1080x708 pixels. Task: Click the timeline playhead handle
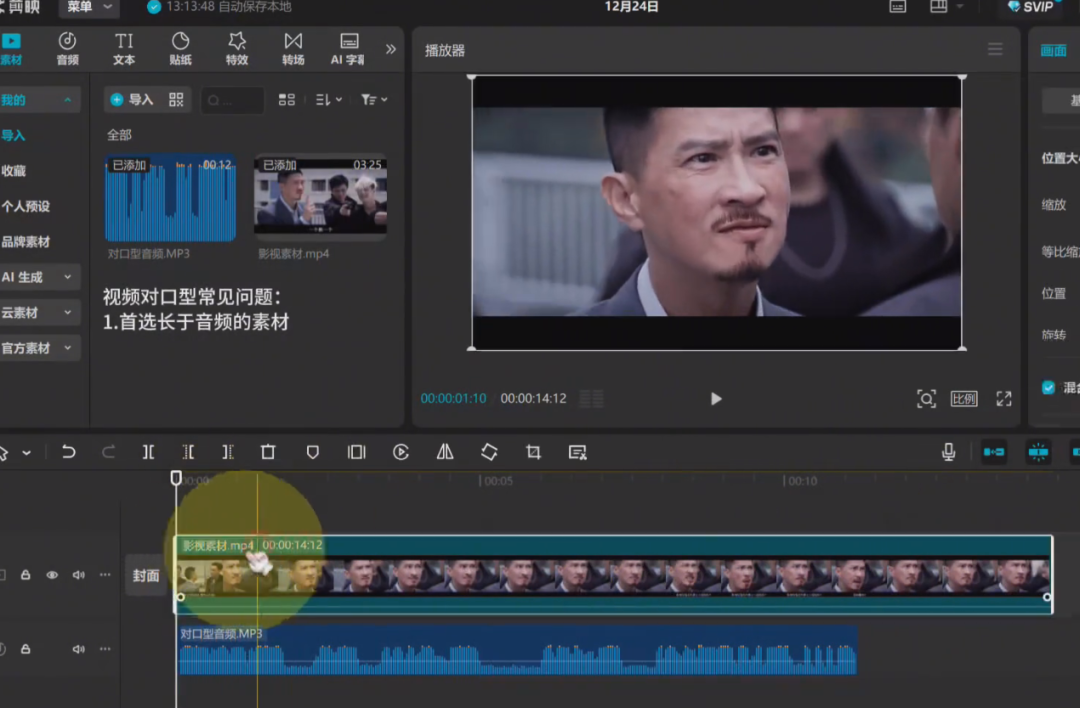[176, 477]
